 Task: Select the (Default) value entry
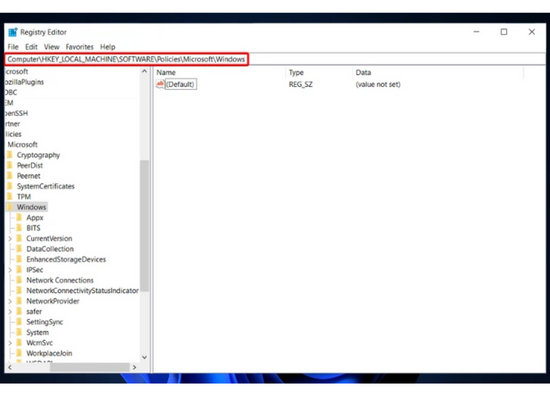tap(180, 84)
